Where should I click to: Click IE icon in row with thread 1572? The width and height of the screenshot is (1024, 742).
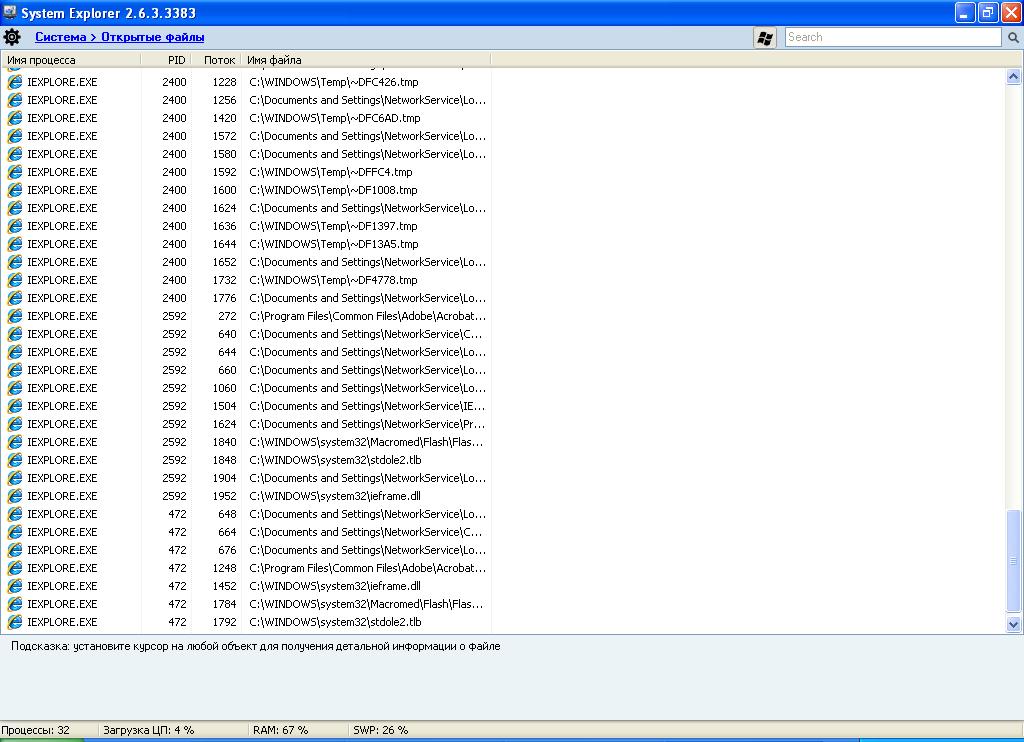click(x=14, y=136)
